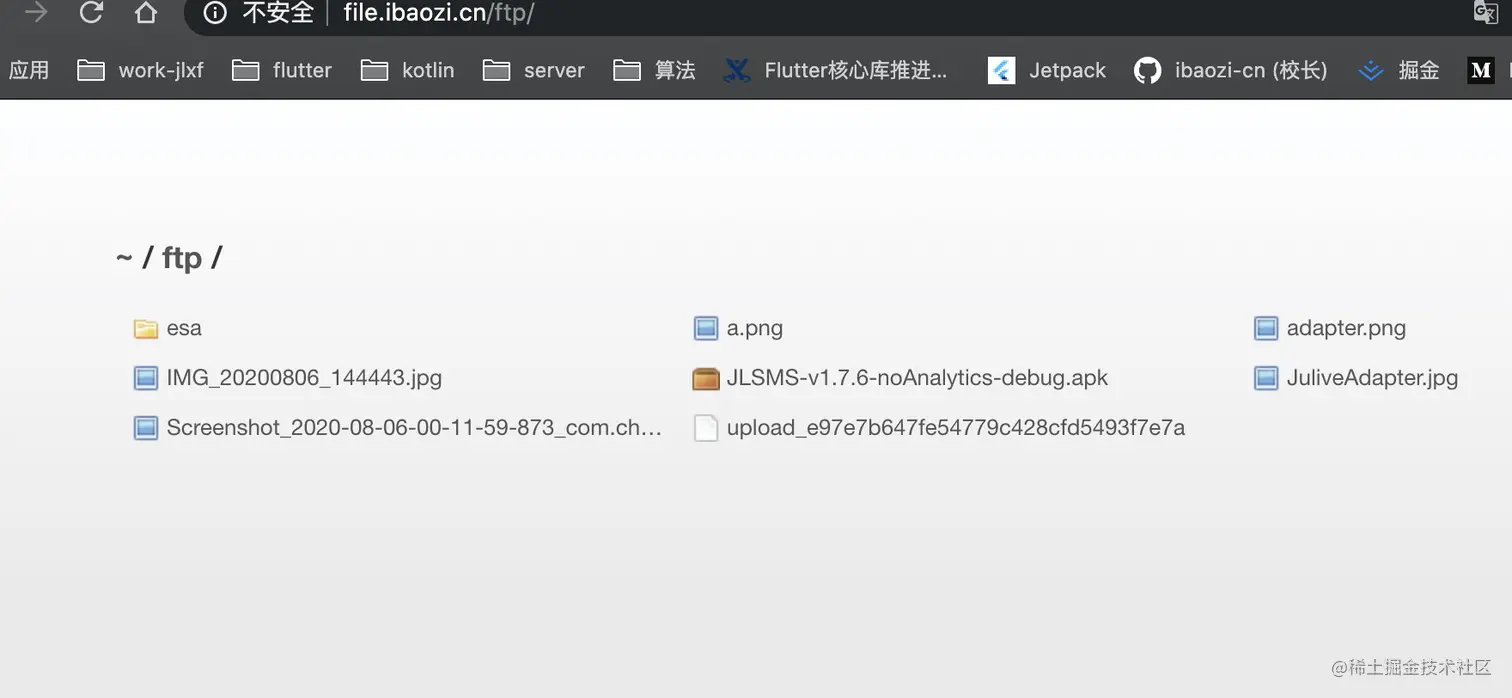This screenshot has width=1512, height=698.
Task: Open the JuliveAdapter.jpg link
Action: tap(1371, 378)
